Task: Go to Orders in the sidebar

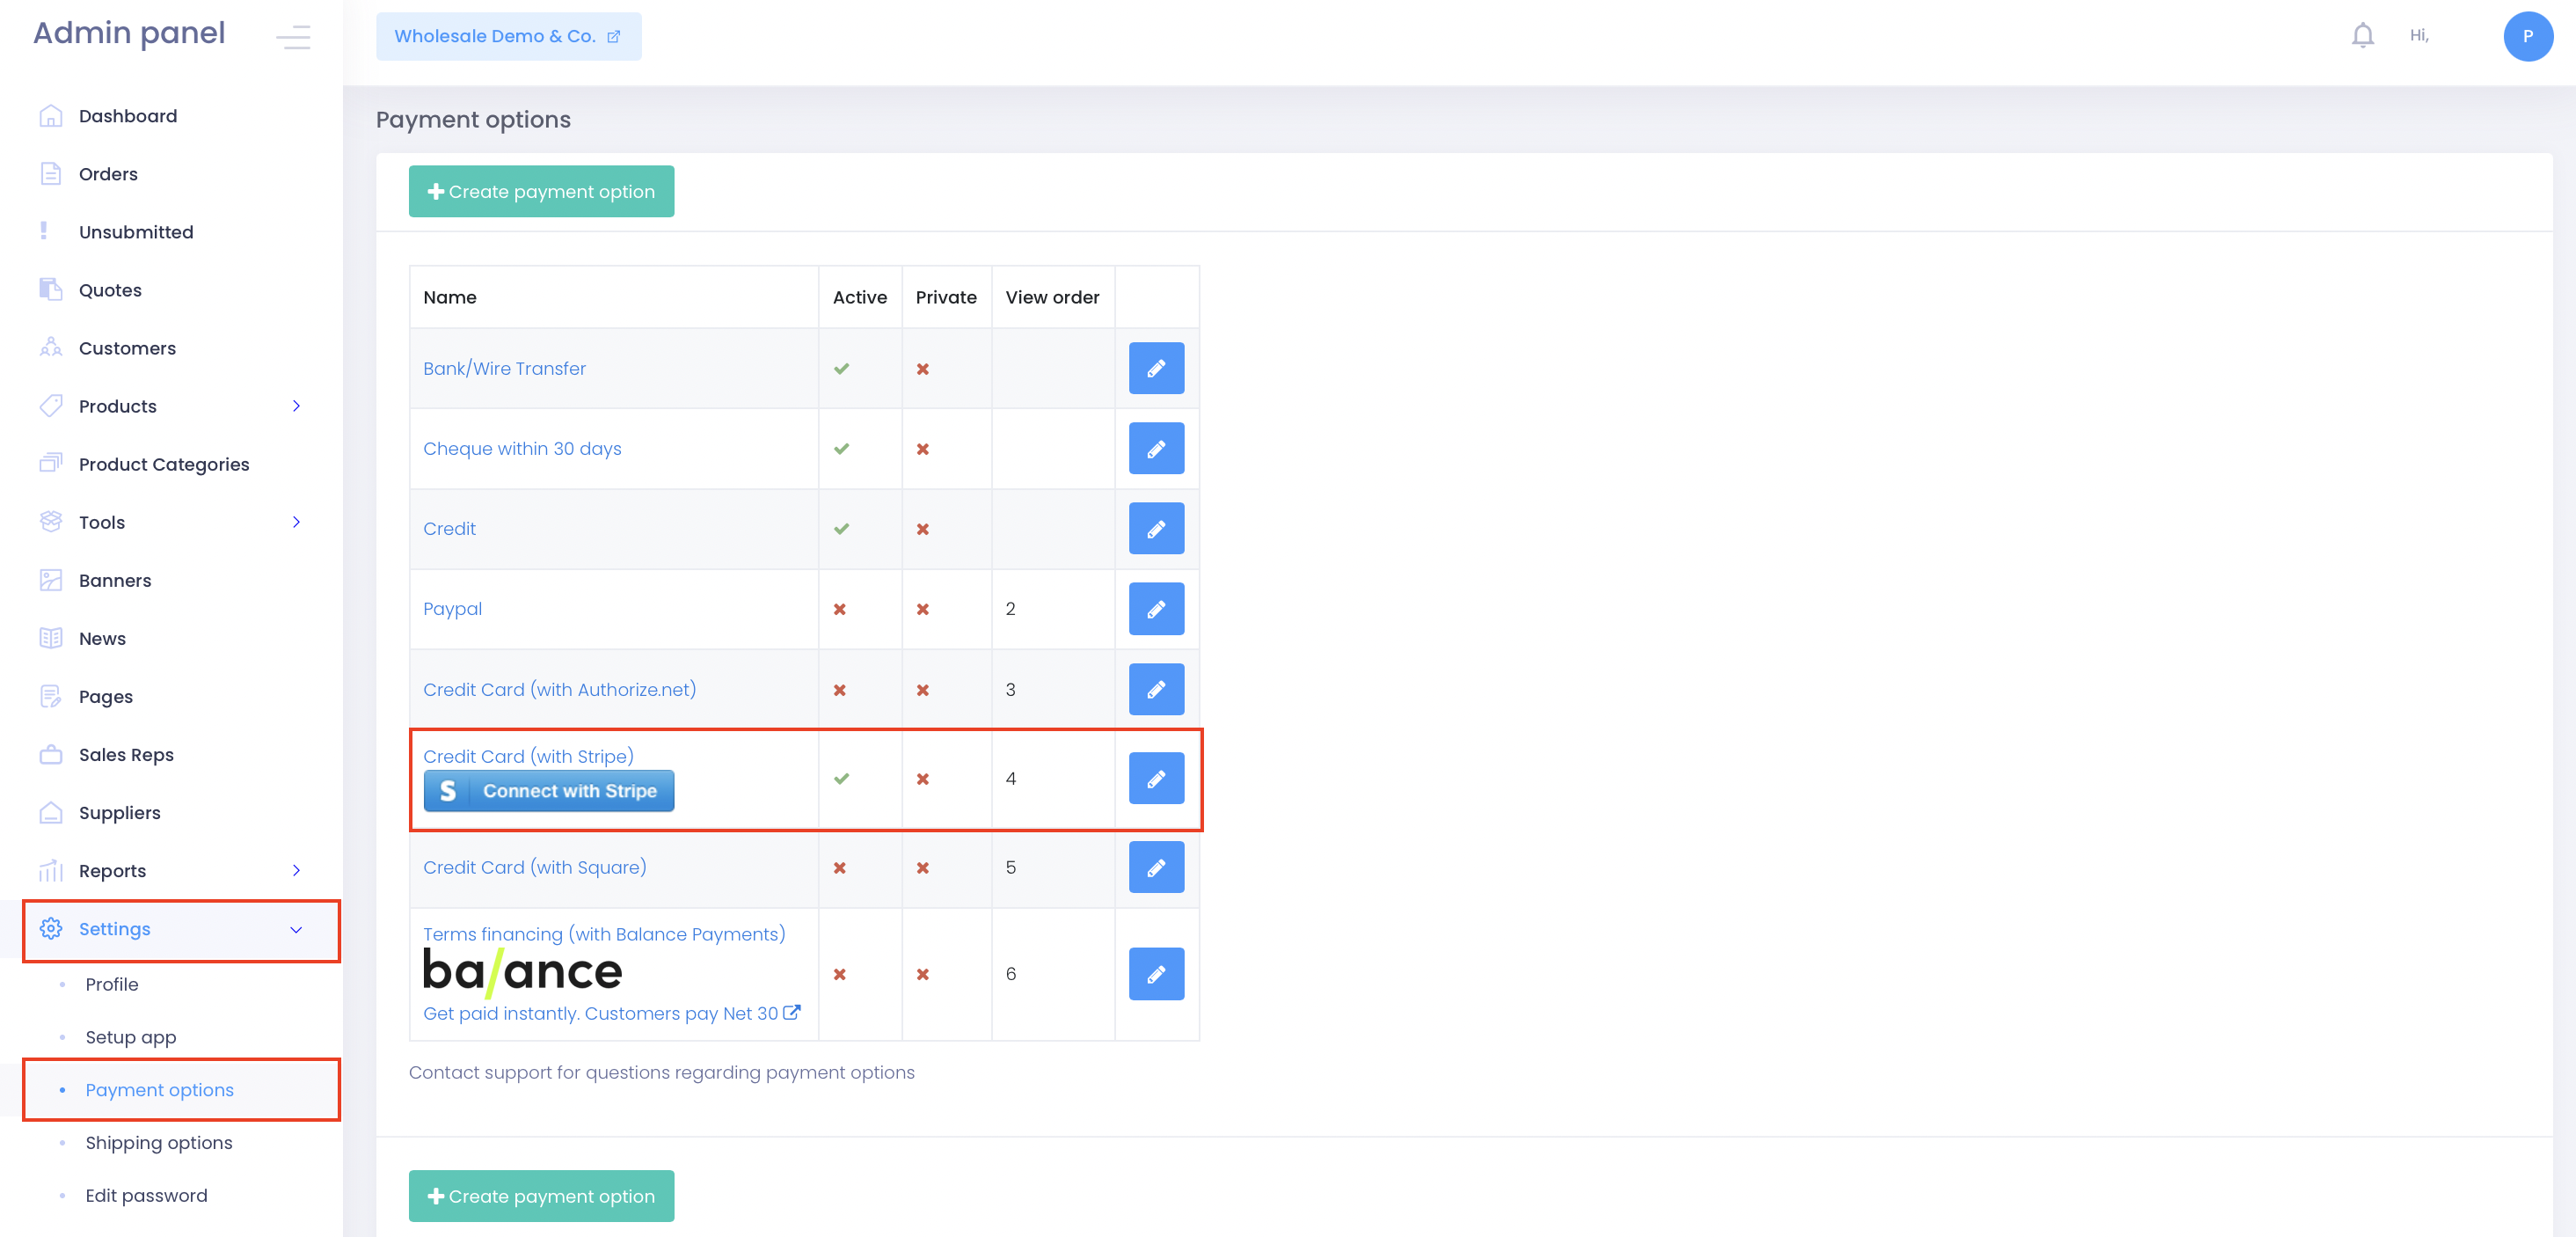Action: click(x=108, y=174)
